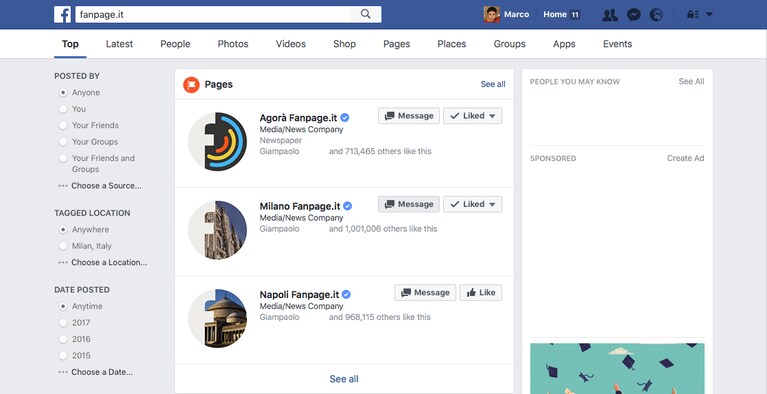Switch to the Latest tab
The width and height of the screenshot is (767, 394).
[119, 44]
